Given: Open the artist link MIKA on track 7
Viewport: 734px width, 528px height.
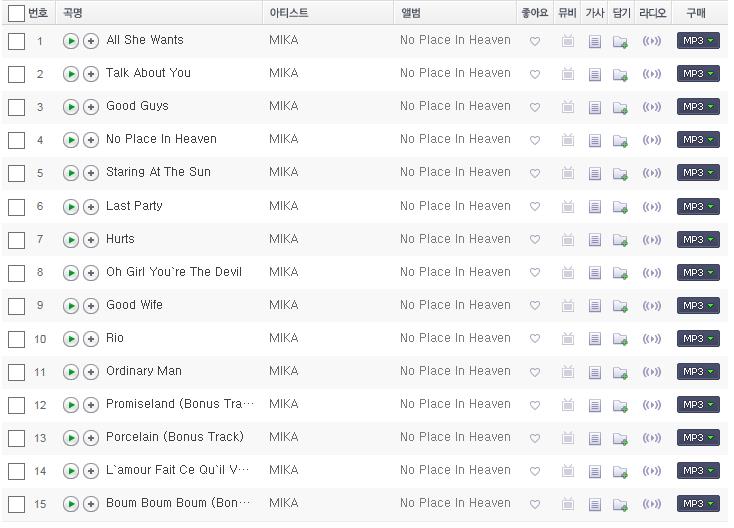Looking at the screenshot, I should 284,239.
